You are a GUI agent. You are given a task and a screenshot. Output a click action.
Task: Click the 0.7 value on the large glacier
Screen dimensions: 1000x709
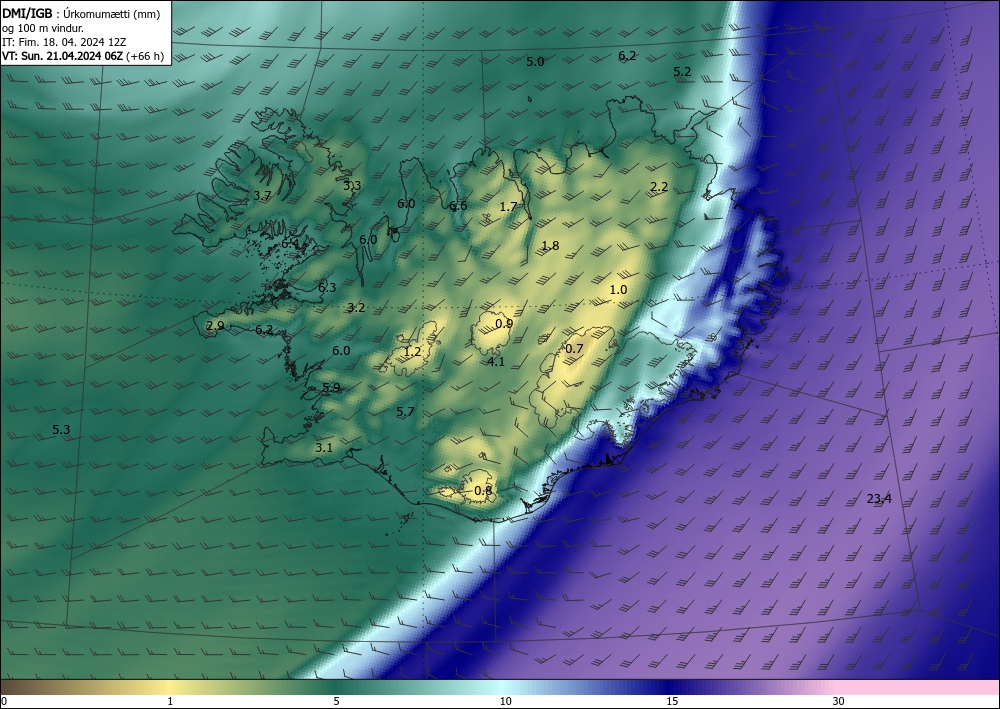point(574,348)
